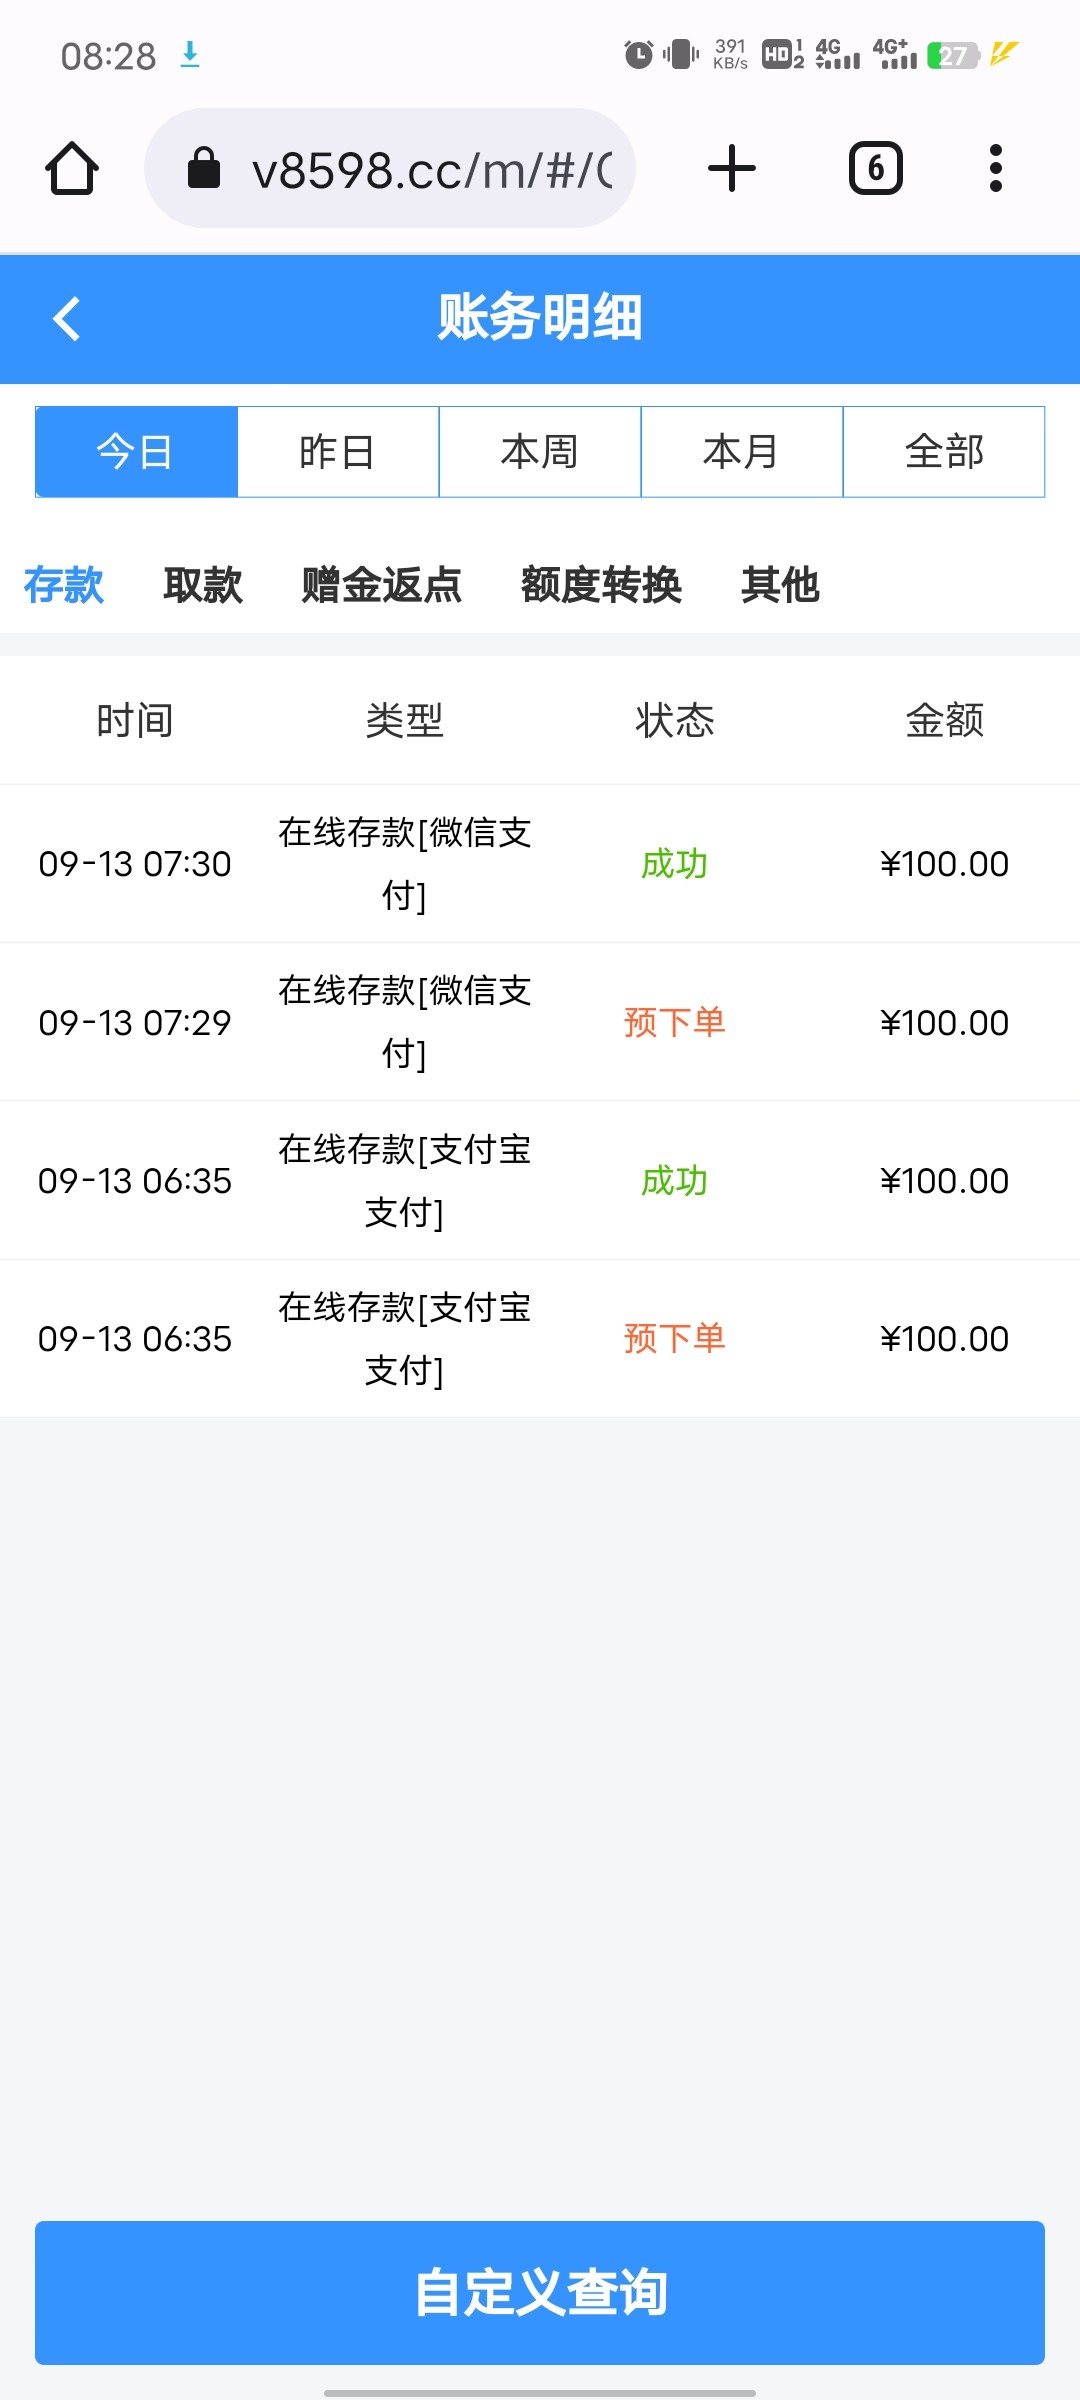Tap the lock icon in address bar

(x=204, y=168)
